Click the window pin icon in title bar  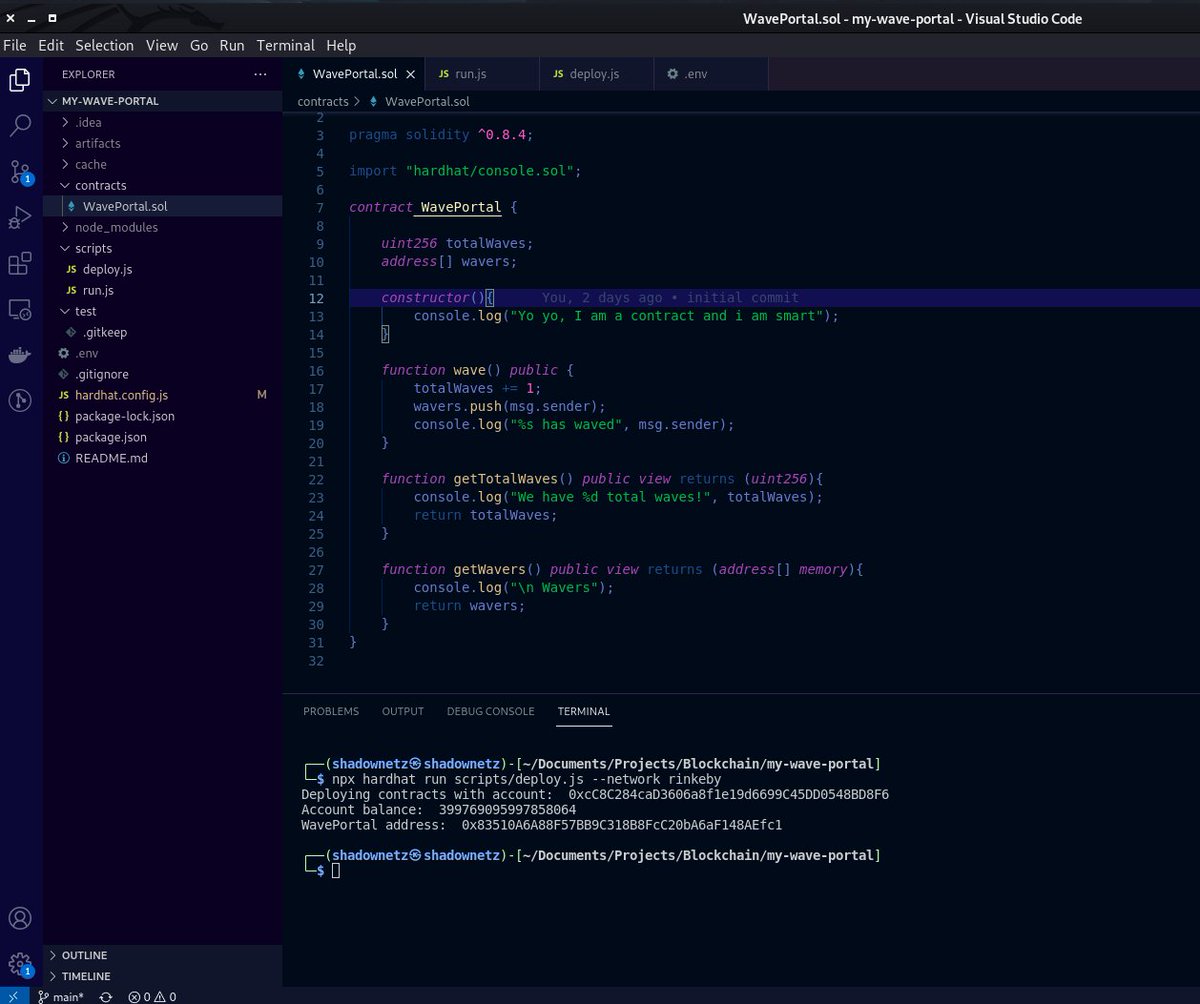[x=53, y=18]
